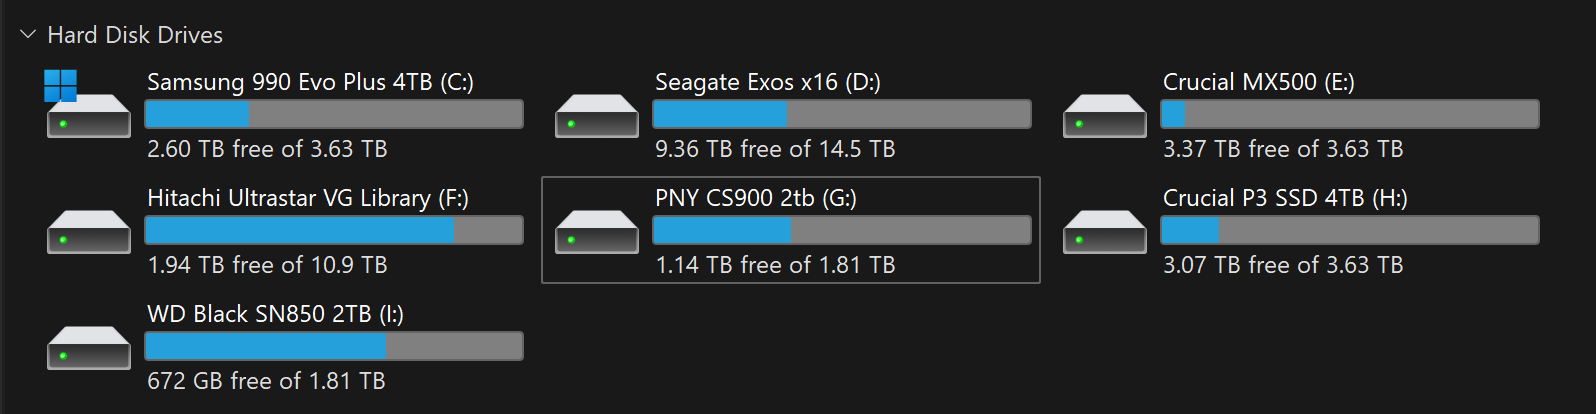
Task: Click the PNY CS900 2tb (G:) label
Action: tap(756, 198)
